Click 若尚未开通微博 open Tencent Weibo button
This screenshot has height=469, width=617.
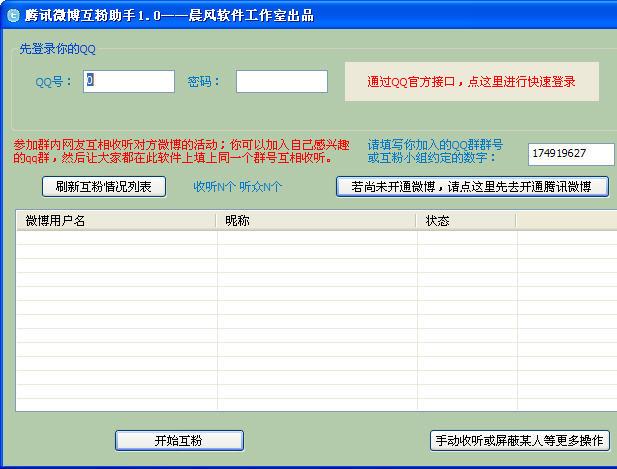pyautogui.click(x=472, y=187)
